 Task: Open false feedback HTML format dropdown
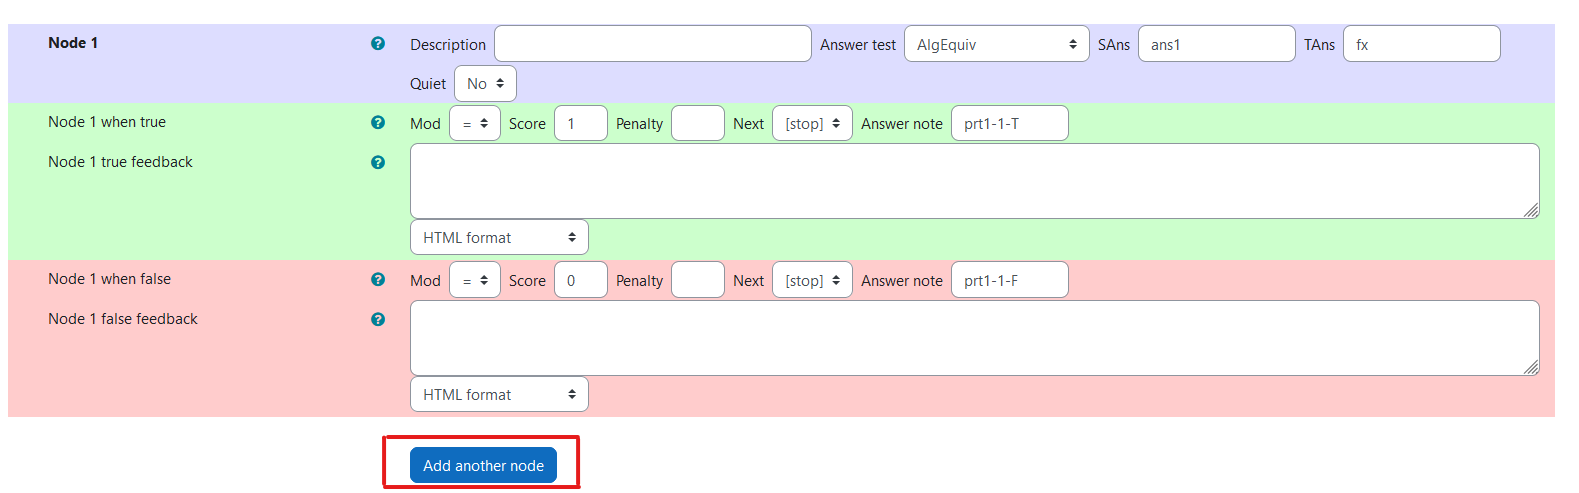pos(499,395)
